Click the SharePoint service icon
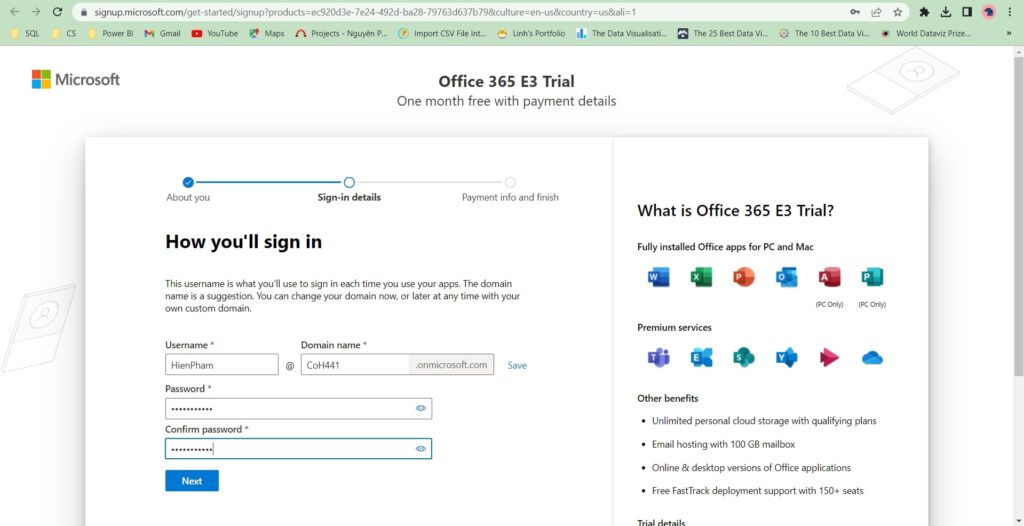The image size is (1024, 526). (x=743, y=357)
